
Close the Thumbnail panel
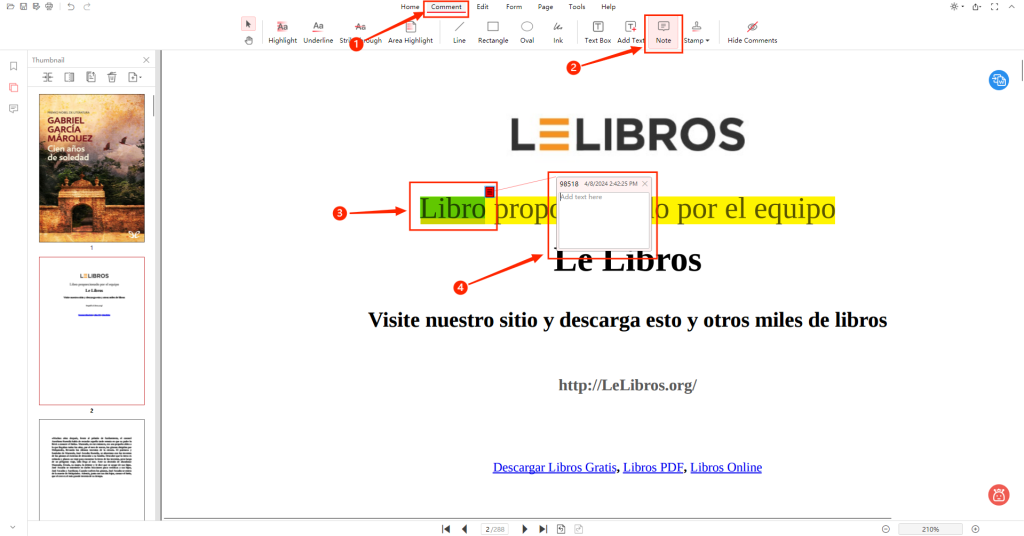point(146,60)
